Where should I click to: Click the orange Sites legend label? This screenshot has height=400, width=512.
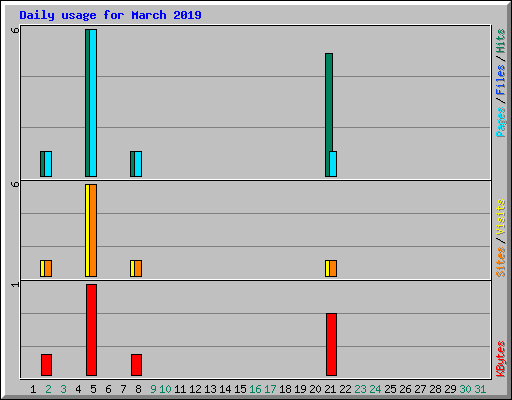click(501, 262)
